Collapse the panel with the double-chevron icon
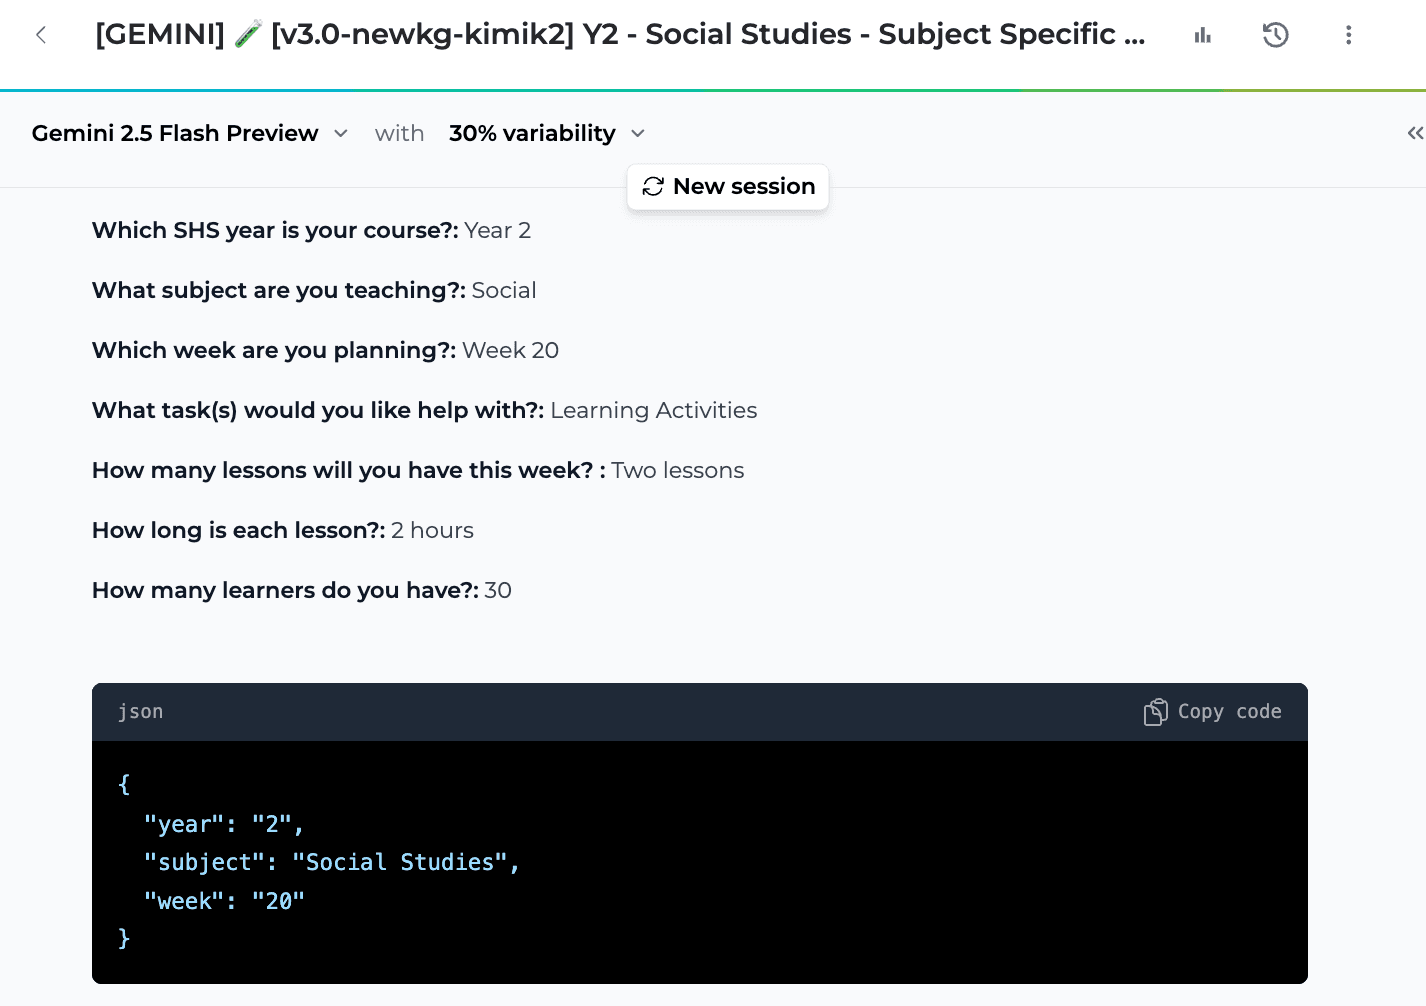 [1414, 132]
